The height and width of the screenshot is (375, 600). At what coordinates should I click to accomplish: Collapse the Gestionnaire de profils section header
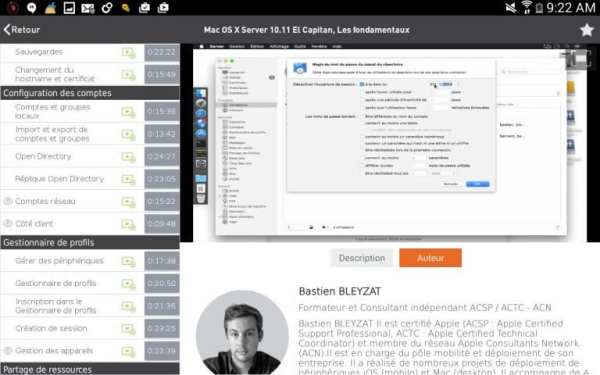90,243
